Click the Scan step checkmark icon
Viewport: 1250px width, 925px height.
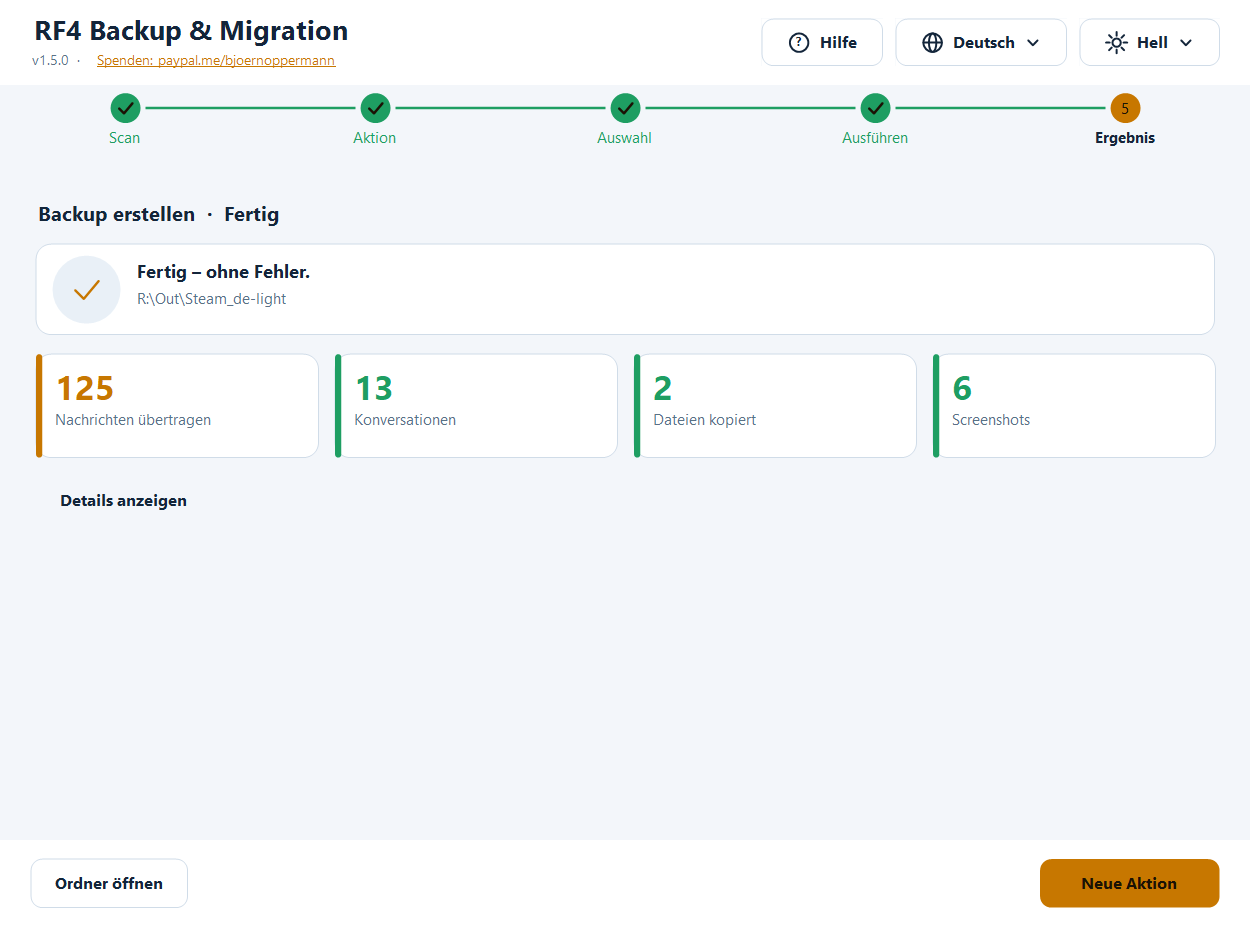pos(125,108)
